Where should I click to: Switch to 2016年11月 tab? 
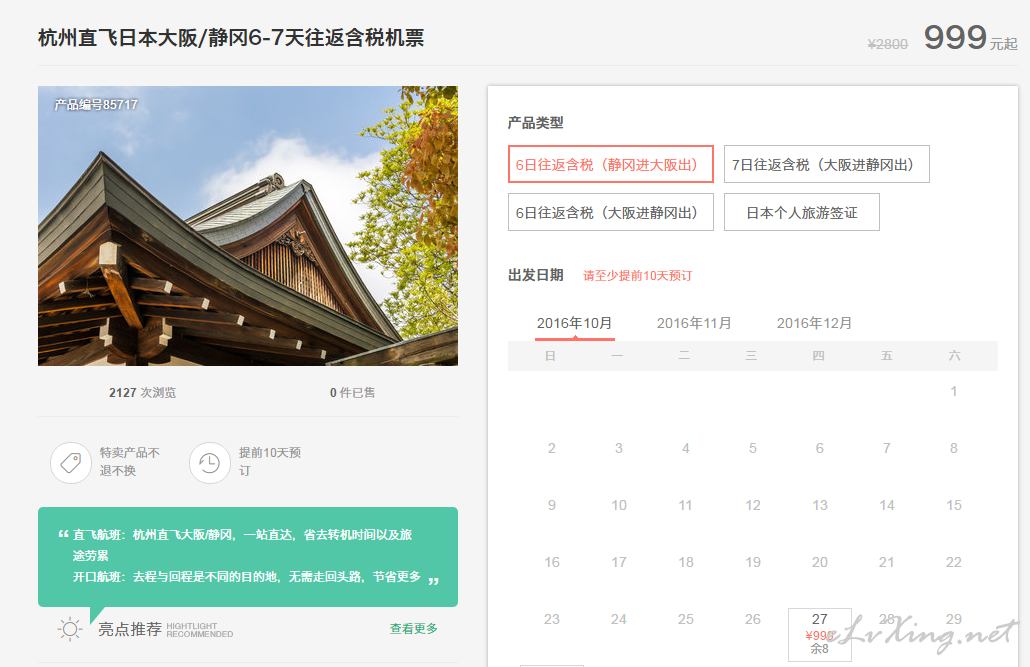coord(694,323)
